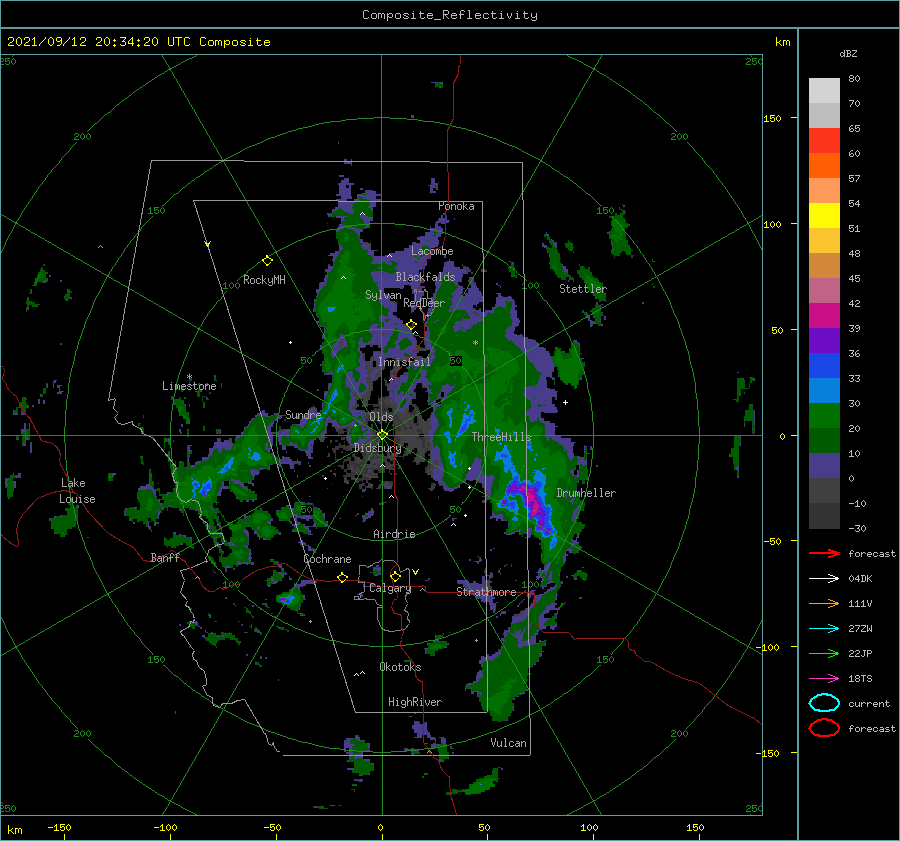Click the Limestone label on map
This screenshot has height=841, width=900.
(x=189, y=386)
